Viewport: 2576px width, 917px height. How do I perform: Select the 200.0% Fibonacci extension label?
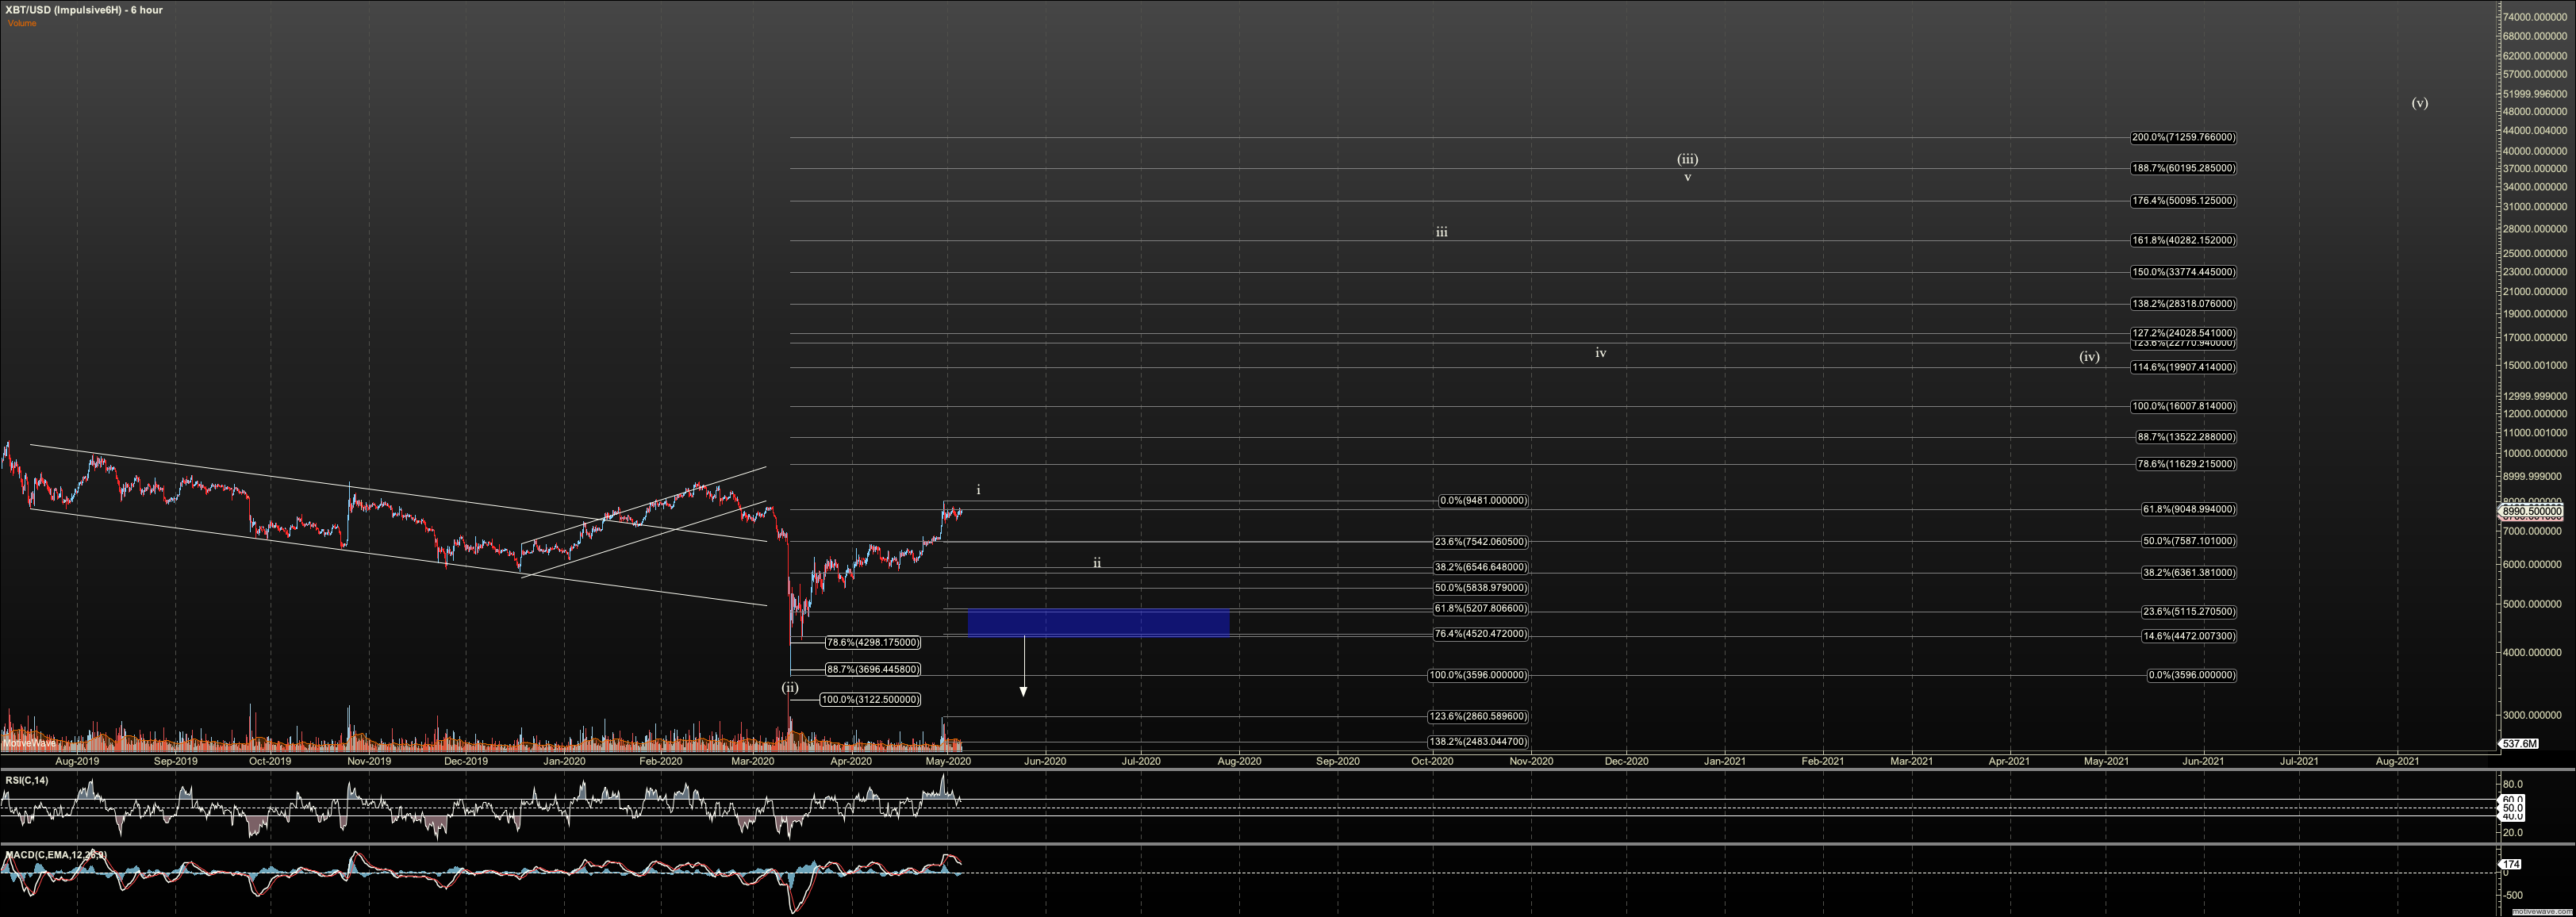[x=2183, y=138]
